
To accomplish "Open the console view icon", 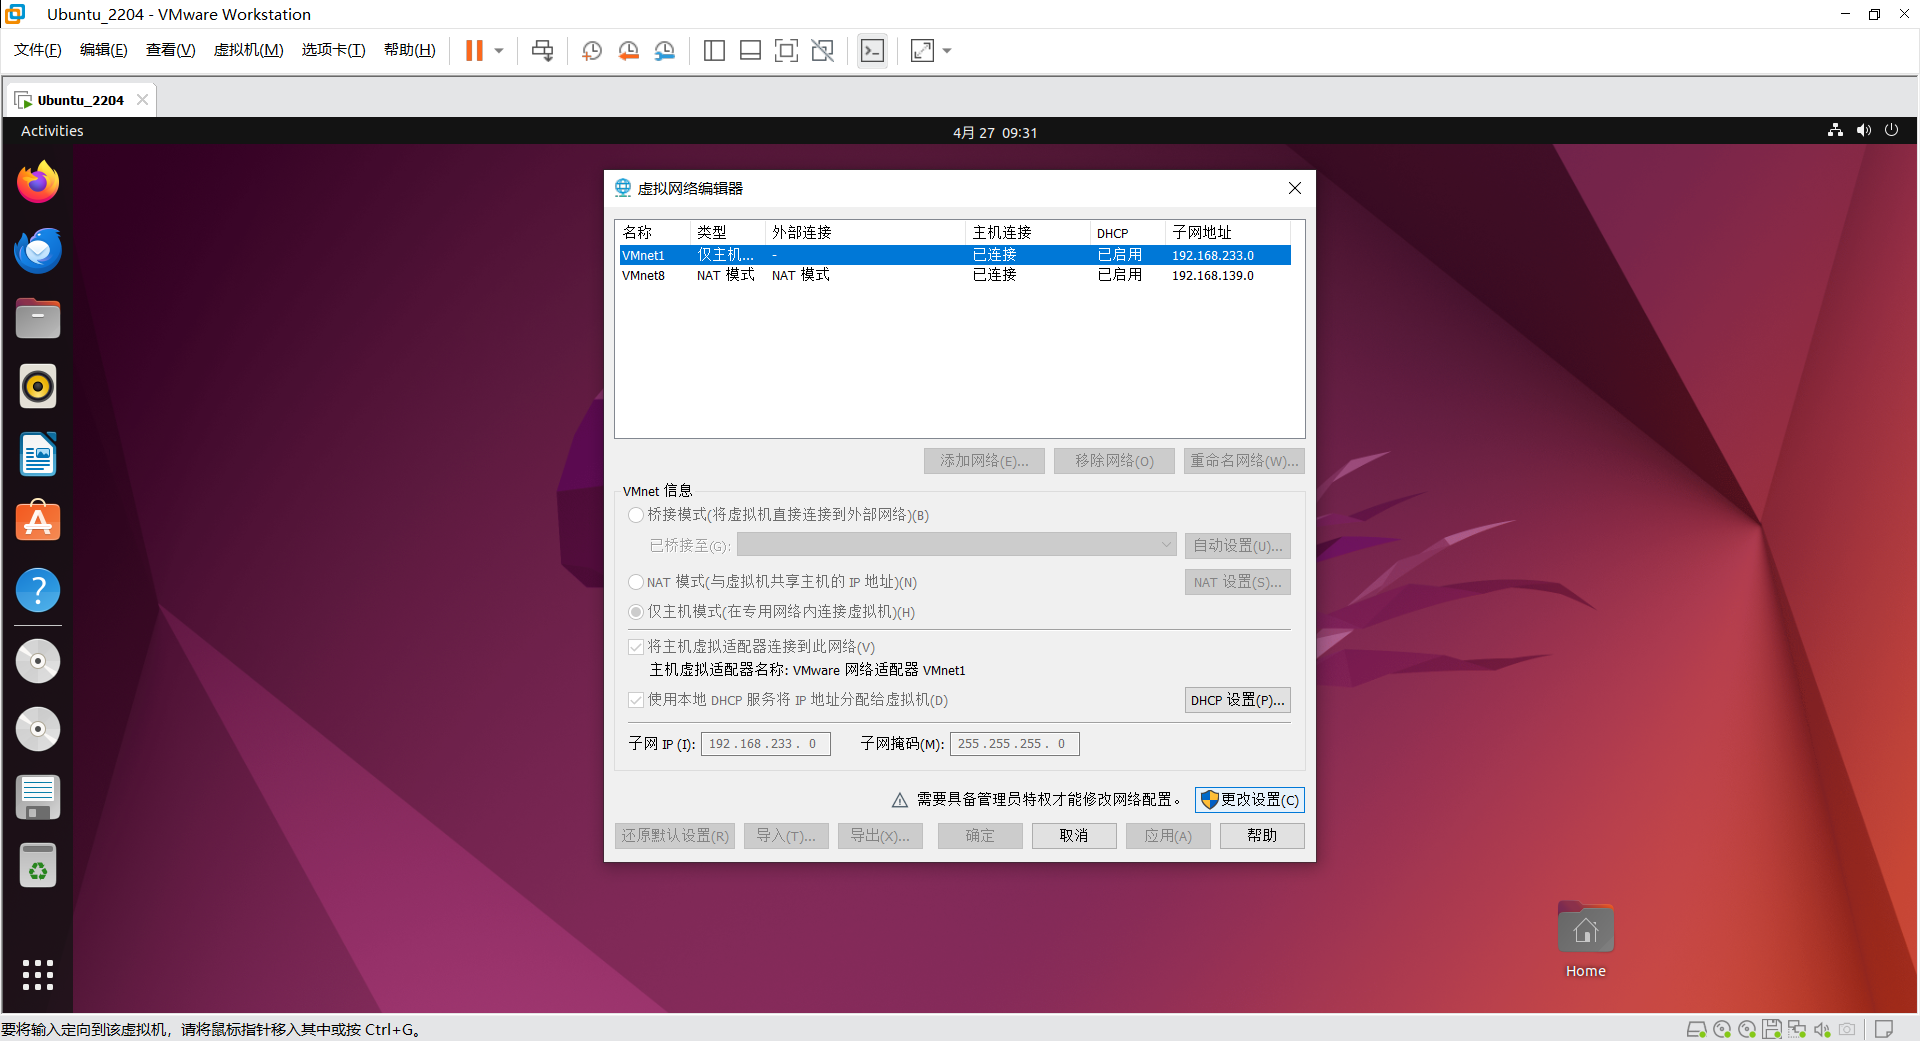I will coord(872,51).
